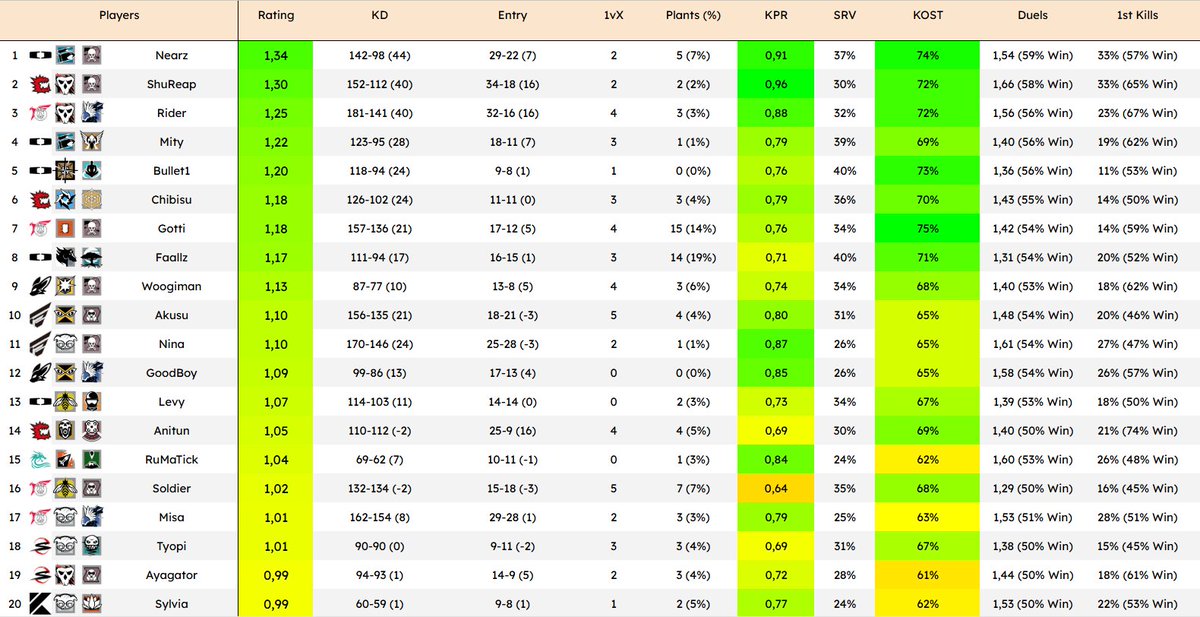The width and height of the screenshot is (1200, 617).
Task: Click the skull helmet operator icon in Anitun's row
Action: point(66,431)
